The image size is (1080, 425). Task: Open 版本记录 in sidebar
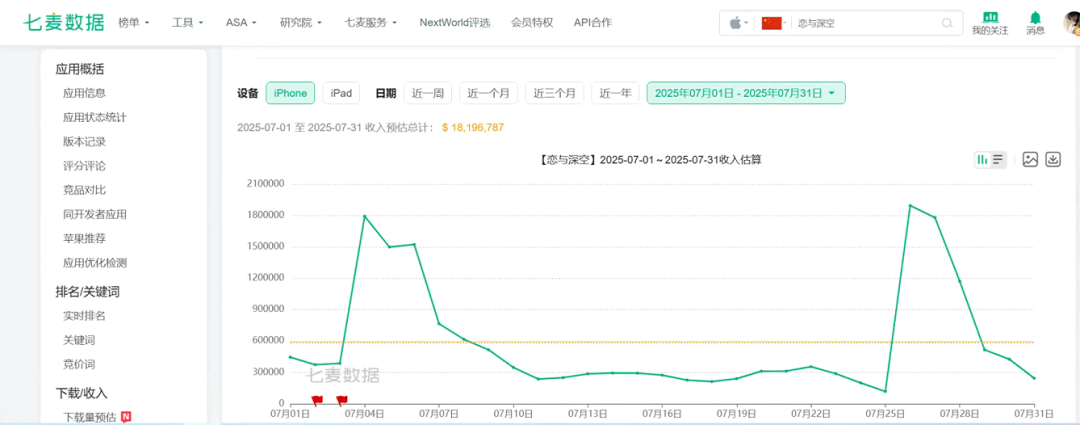(x=84, y=141)
